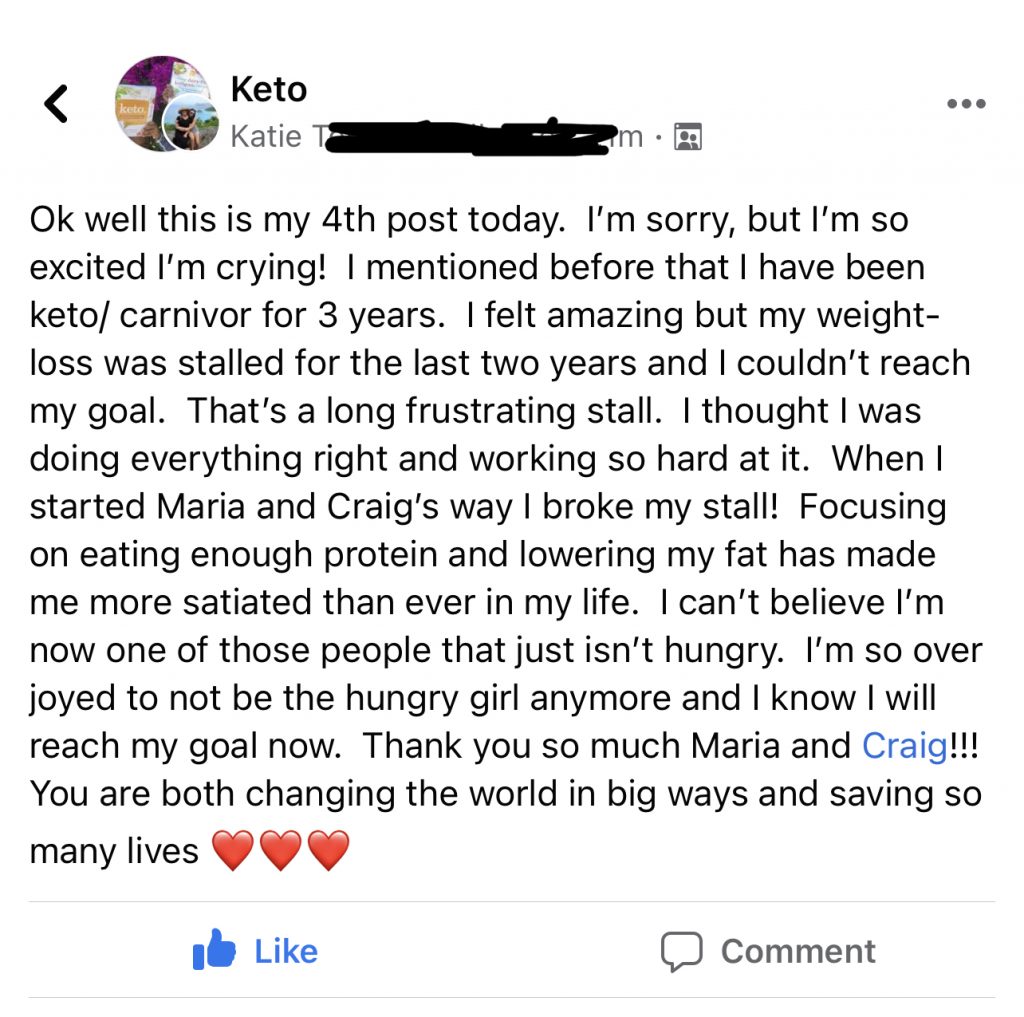Tap the sentence 'That's a long frustrating stall'

coord(424,412)
